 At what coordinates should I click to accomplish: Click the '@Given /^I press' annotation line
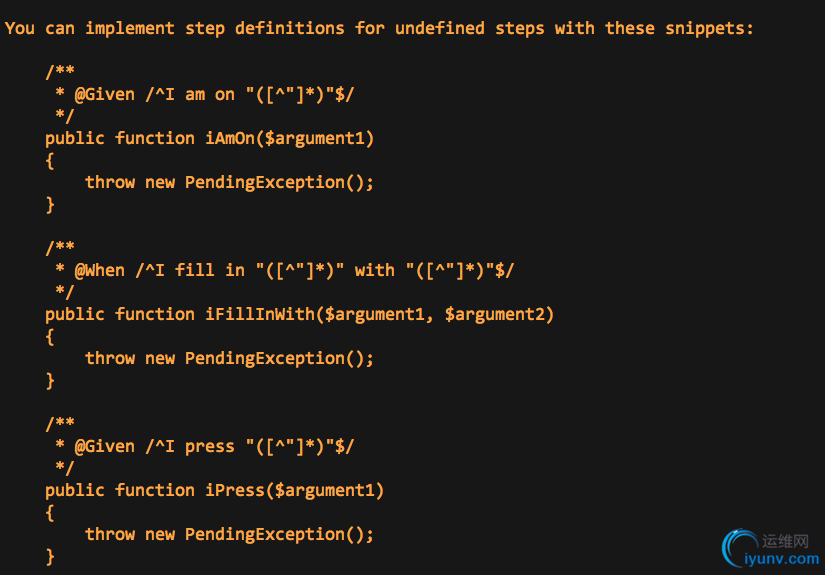[205, 447]
